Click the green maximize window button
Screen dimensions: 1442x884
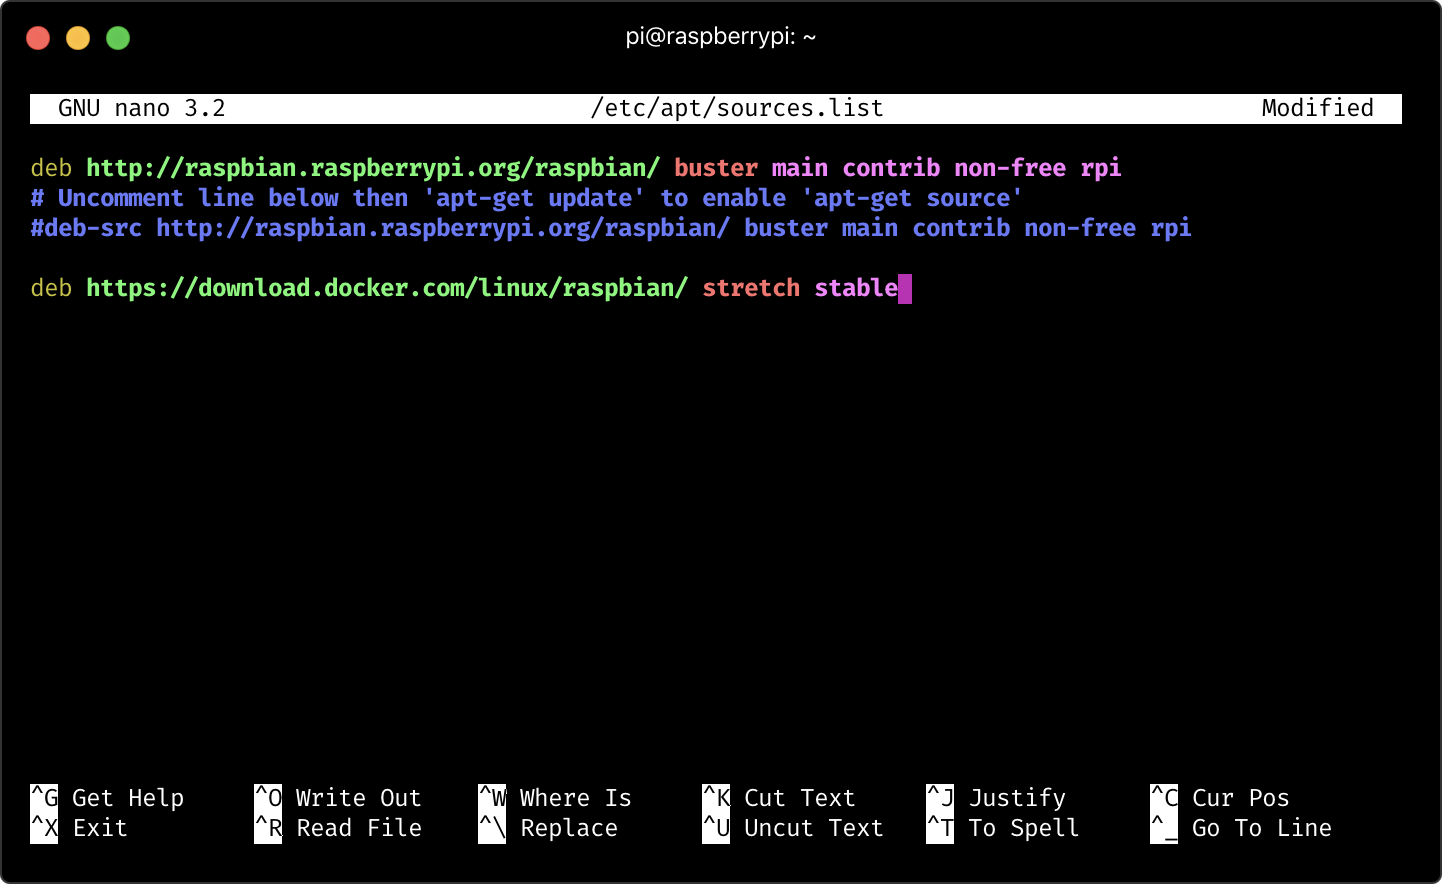[118, 38]
